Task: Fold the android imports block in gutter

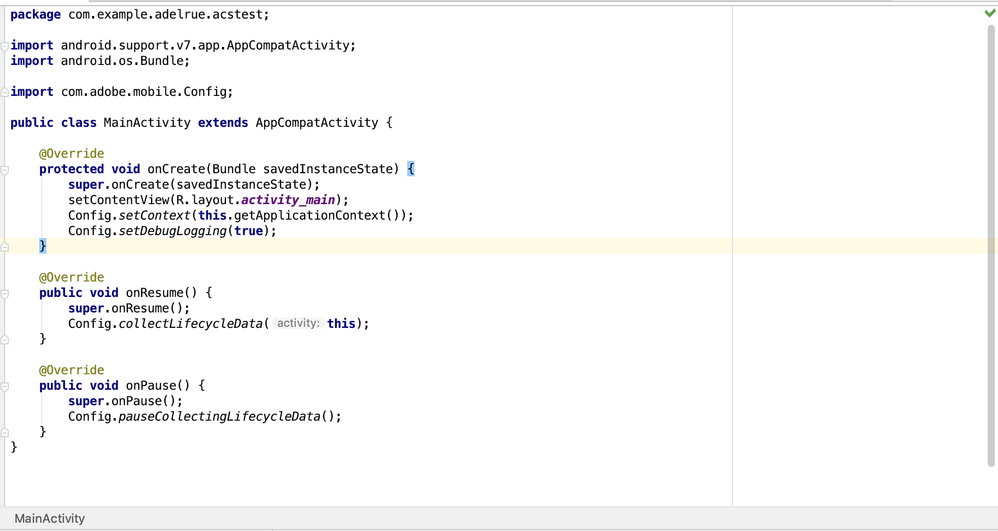Action: click(x=5, y=46)
